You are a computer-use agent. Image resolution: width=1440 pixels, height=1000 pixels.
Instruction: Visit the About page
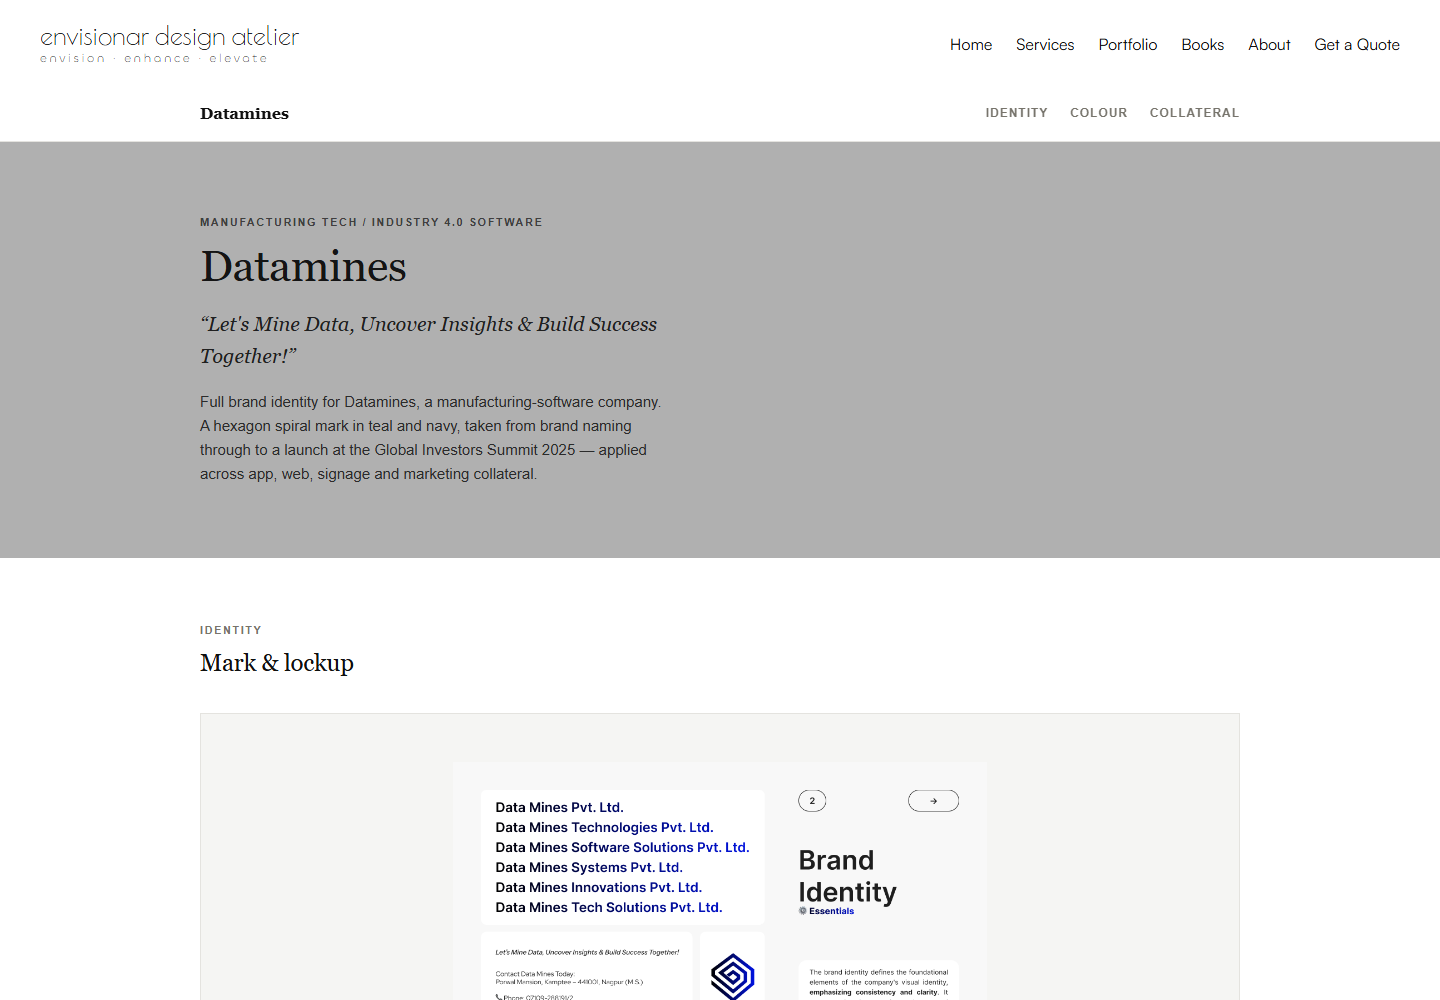(x=1269, y=45)
